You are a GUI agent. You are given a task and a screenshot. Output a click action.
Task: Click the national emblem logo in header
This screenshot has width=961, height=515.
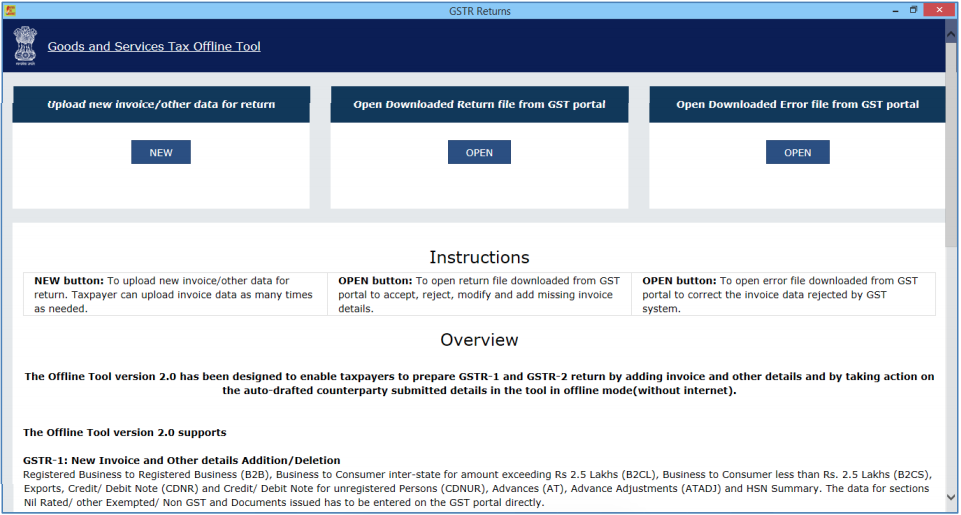pyautogui.click(x=25, y=46)
